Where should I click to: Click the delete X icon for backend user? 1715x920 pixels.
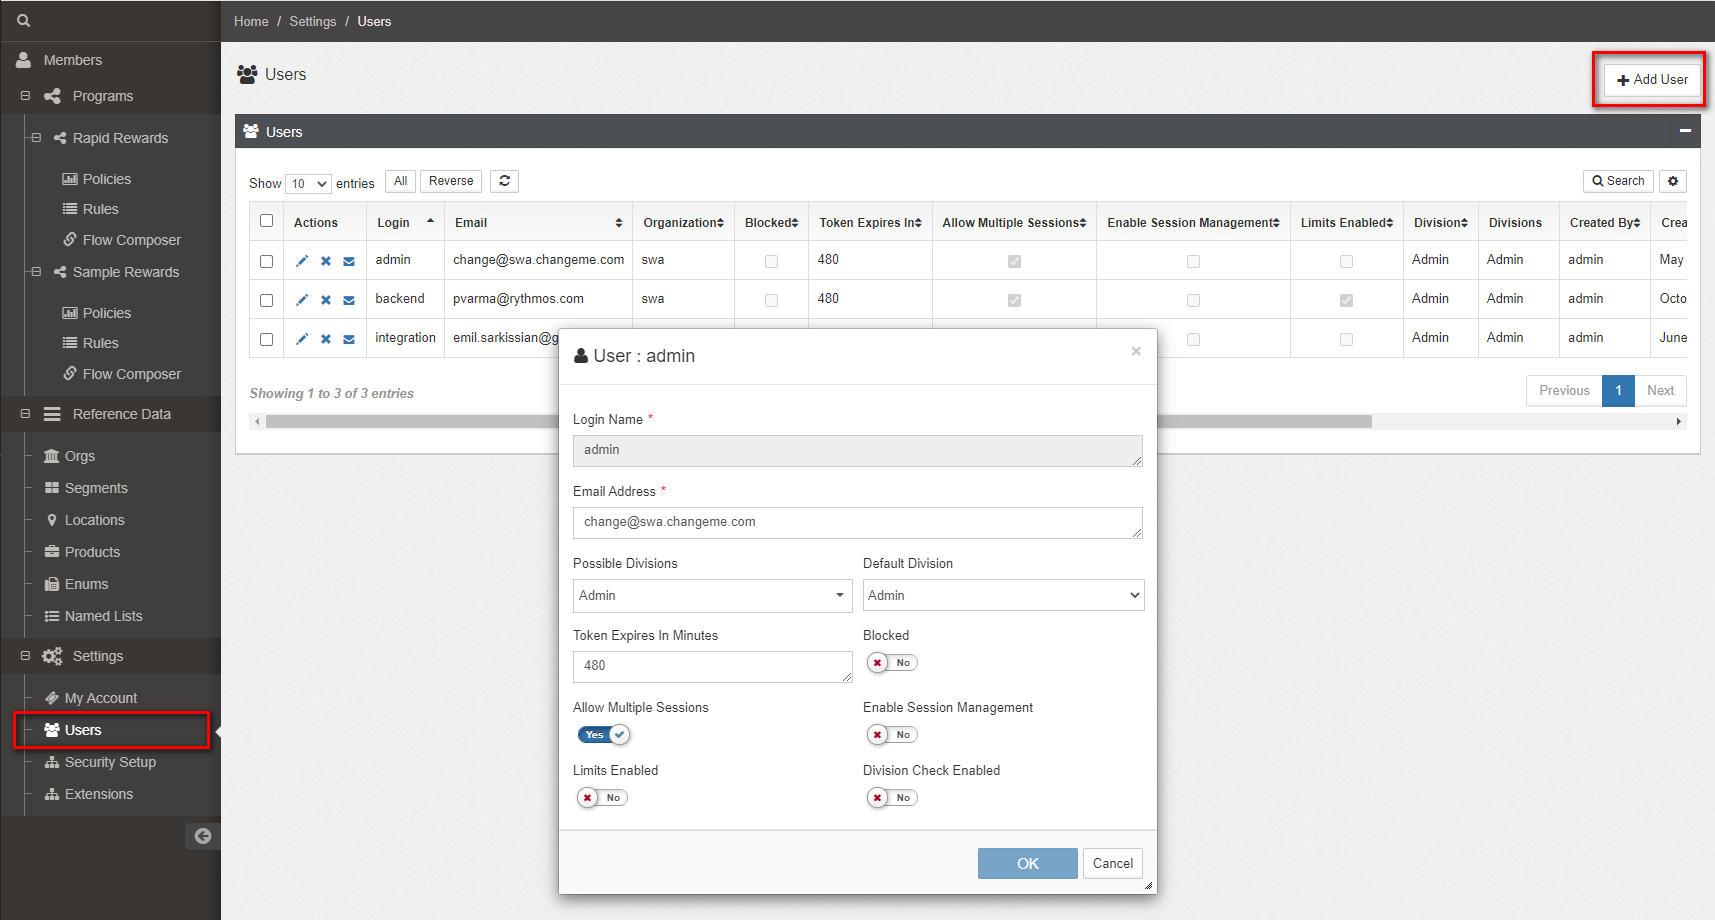(326, 300)
